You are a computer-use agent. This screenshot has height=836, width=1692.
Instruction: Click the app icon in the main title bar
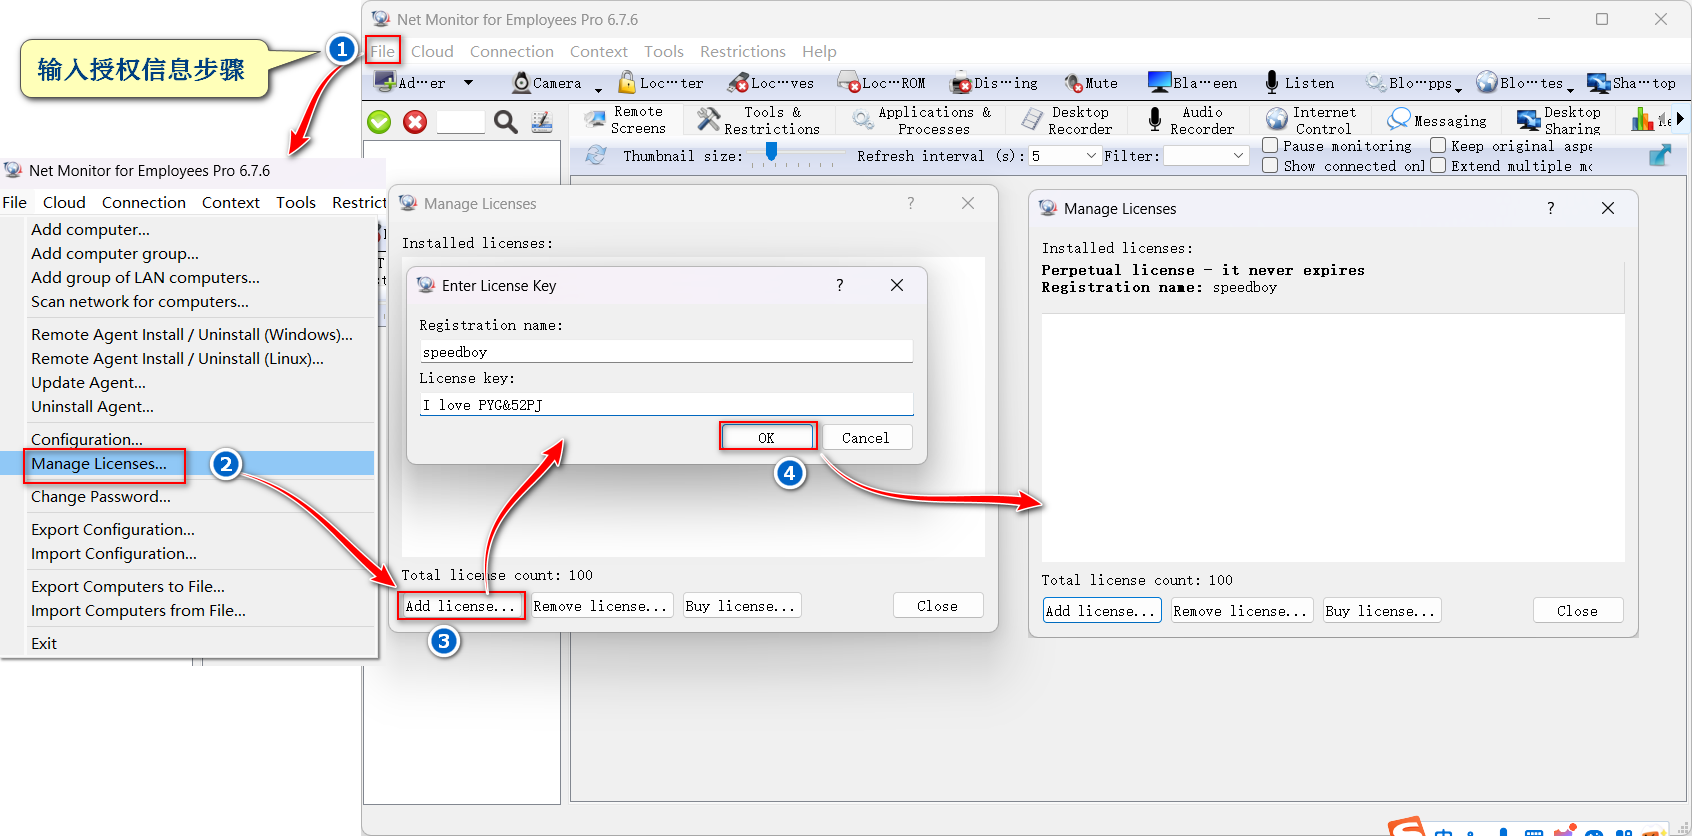click(381, 19)
